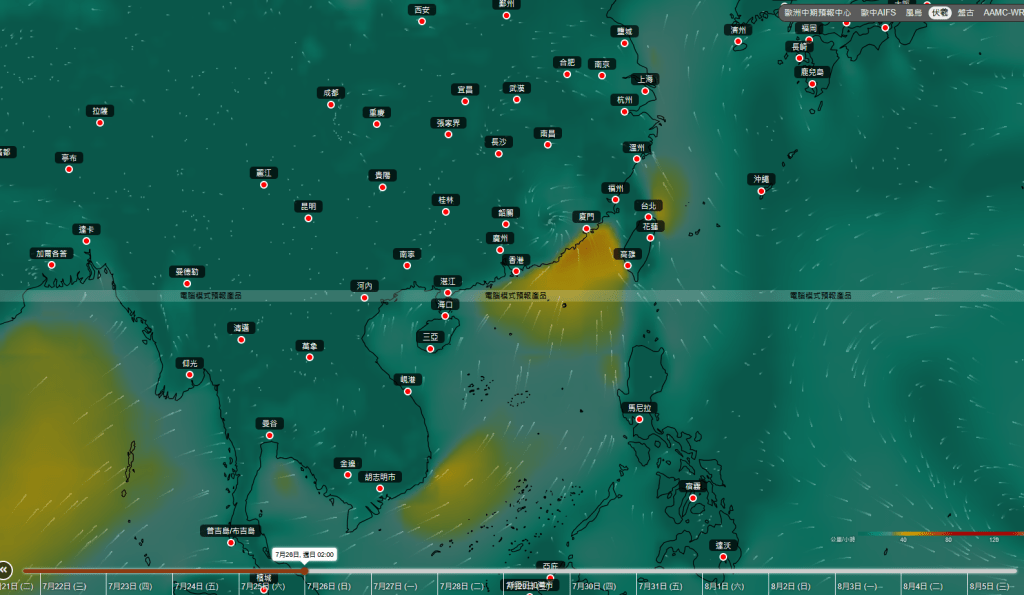Click the red marker for 杭州
This screenshot has width=1024, height=595.
[624, 112]
